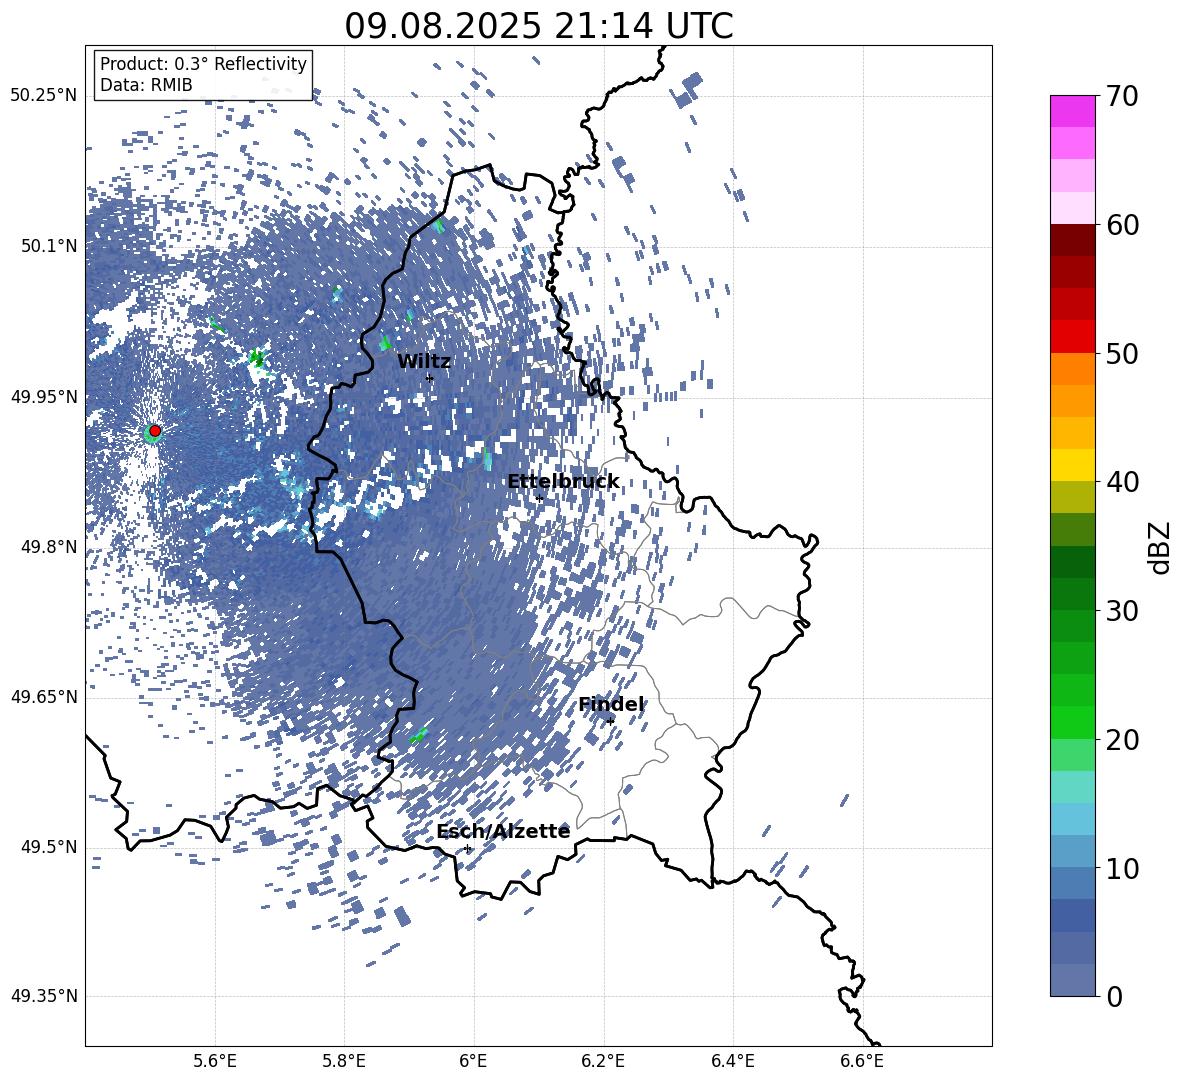Click the 6.4°E longitude tick label
Screen dimensions: 1184x1081
click(x=732, y=1061)
